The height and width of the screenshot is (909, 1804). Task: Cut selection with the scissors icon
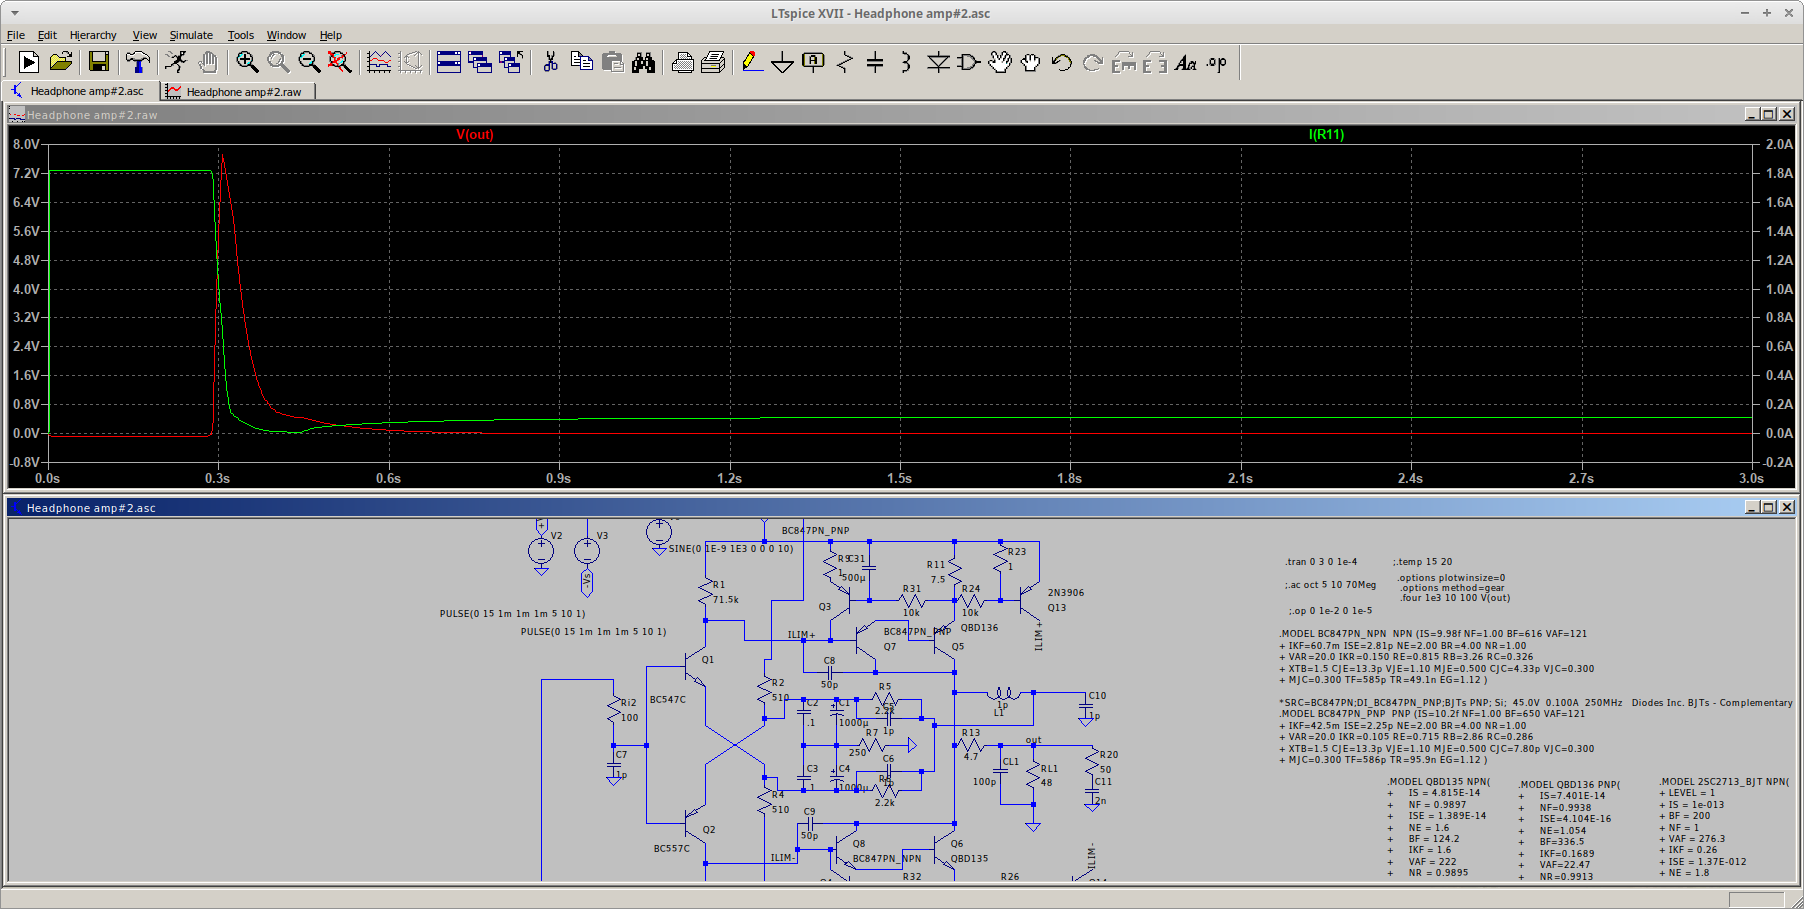550,62
